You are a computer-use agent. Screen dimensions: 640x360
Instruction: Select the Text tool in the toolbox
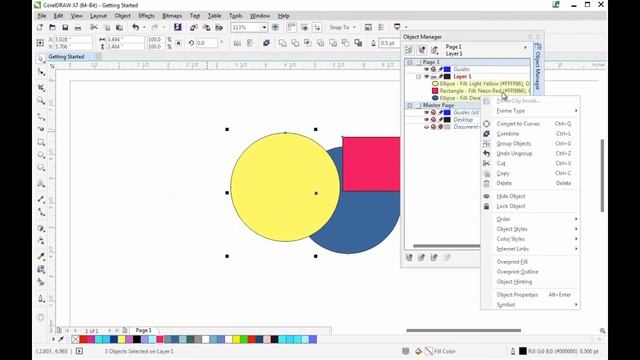click(x=41, y=183)
